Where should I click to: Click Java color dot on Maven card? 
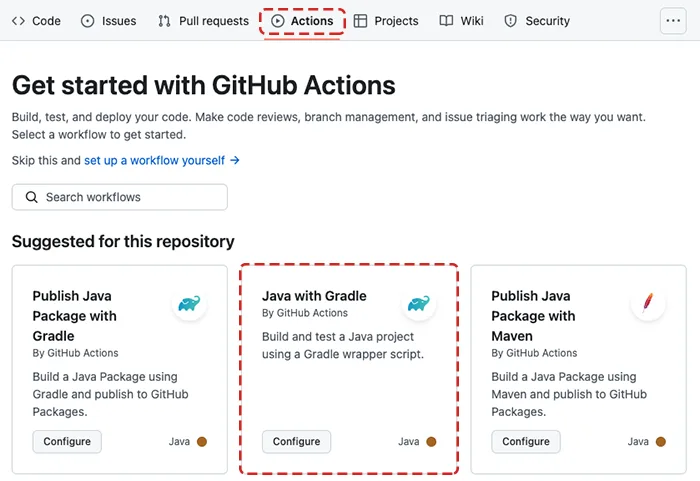click(661, 442)
